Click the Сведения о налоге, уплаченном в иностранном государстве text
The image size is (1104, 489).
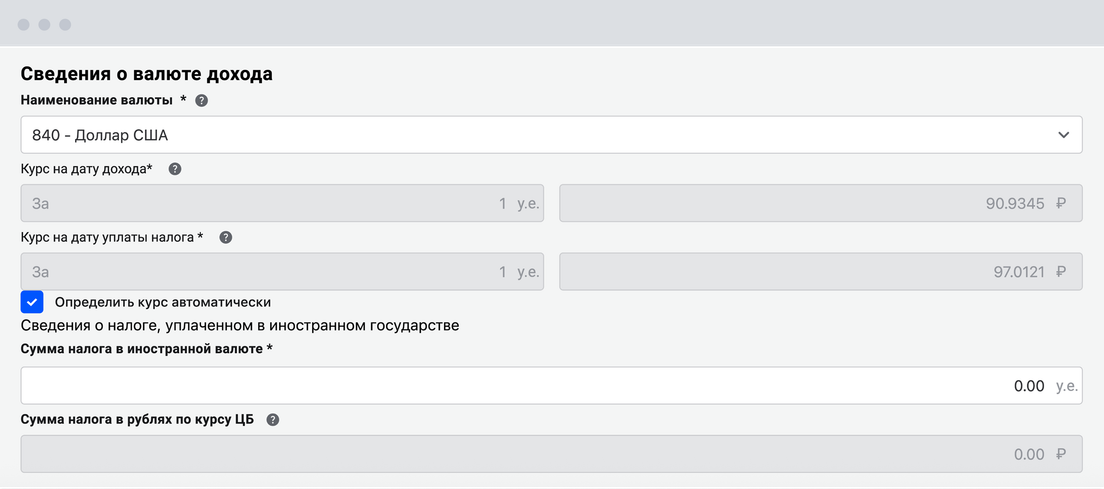pyautogui.click(x=240, y=326)
